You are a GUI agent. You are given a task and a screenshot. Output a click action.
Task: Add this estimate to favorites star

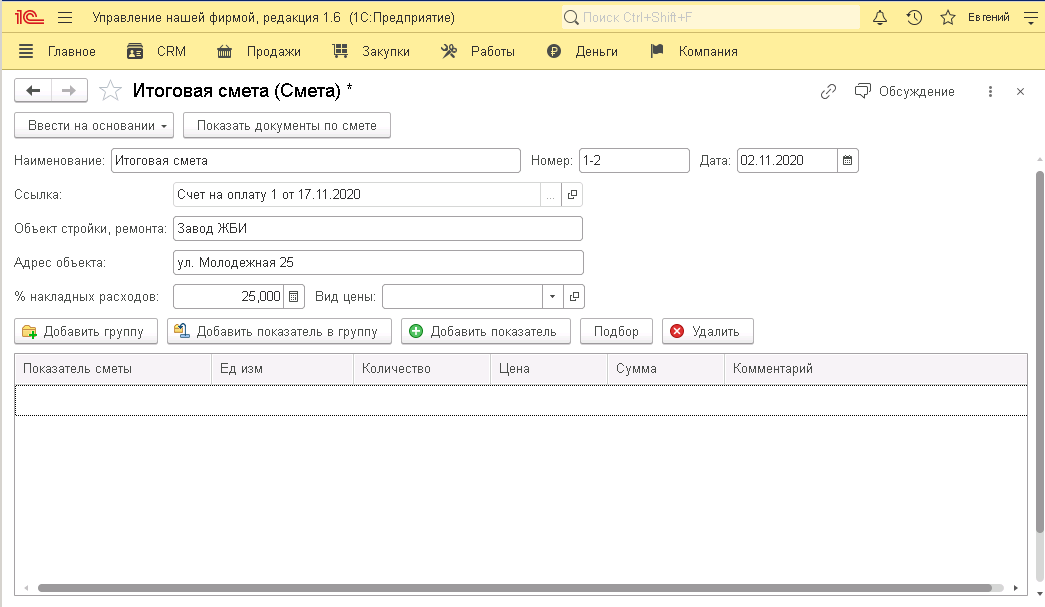pyautogui.click(x=110, y=91)
